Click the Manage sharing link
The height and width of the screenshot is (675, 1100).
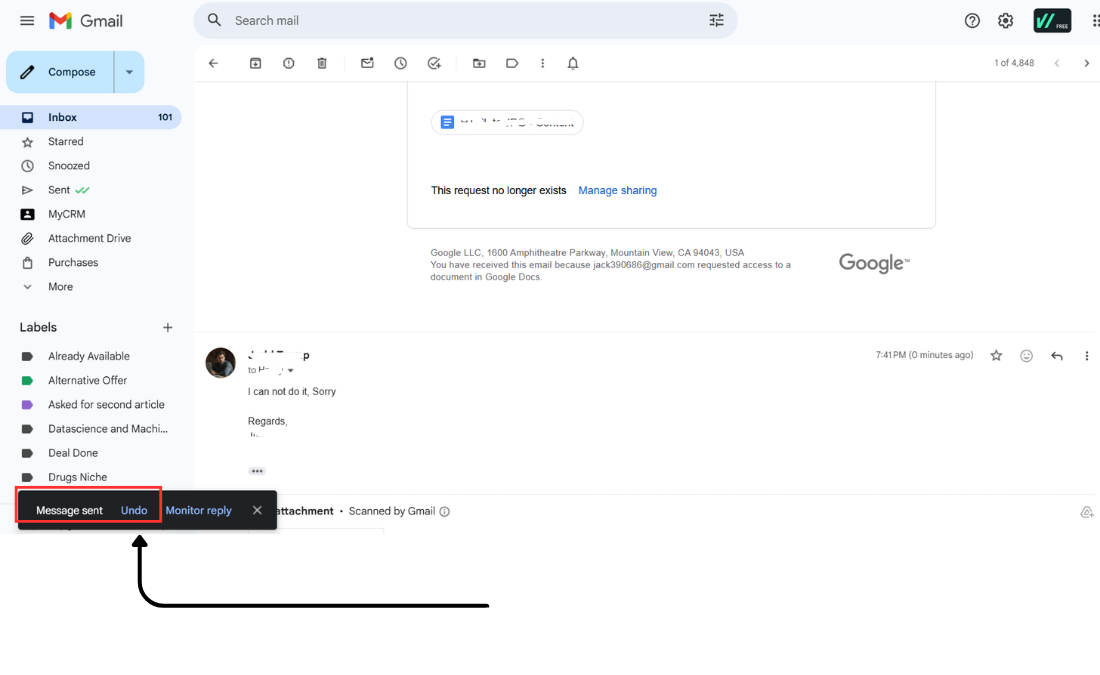(617, 190)
